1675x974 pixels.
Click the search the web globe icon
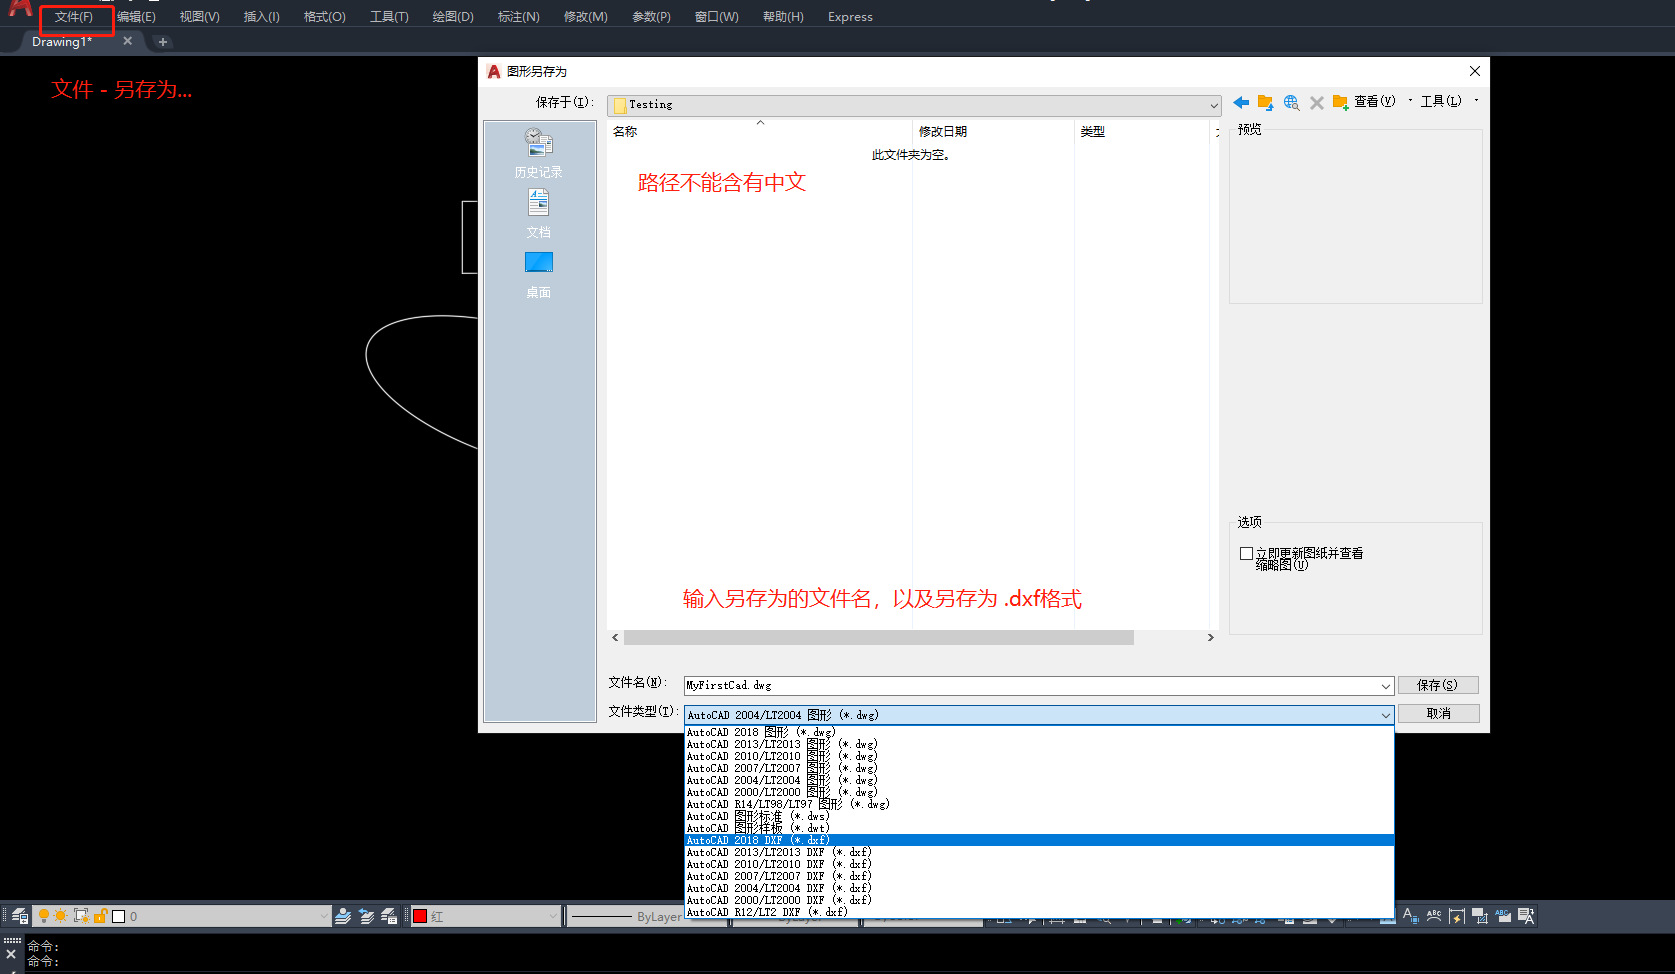tap(1291, 102)
